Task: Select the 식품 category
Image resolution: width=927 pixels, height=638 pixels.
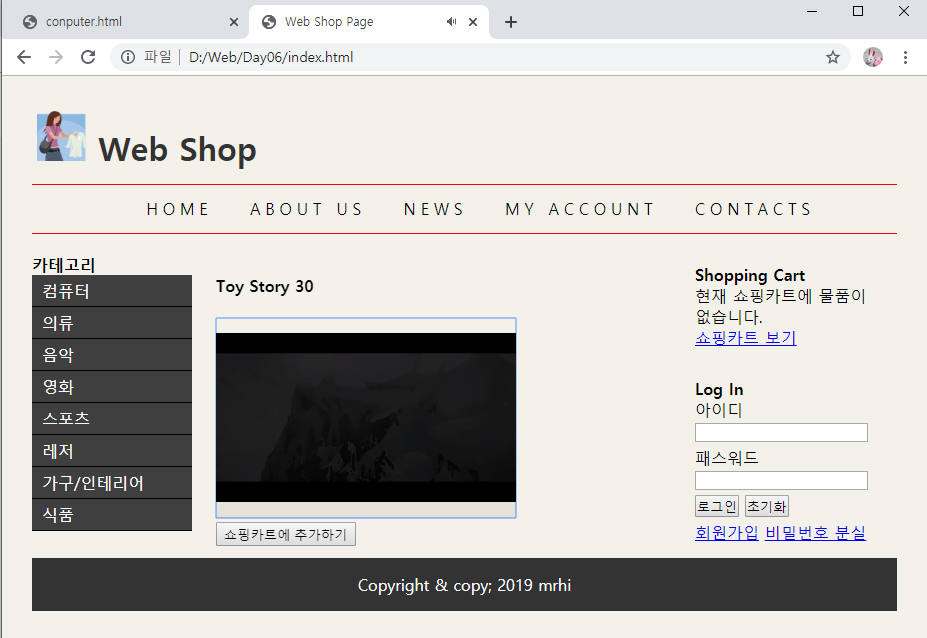Action: click(112, 514)
